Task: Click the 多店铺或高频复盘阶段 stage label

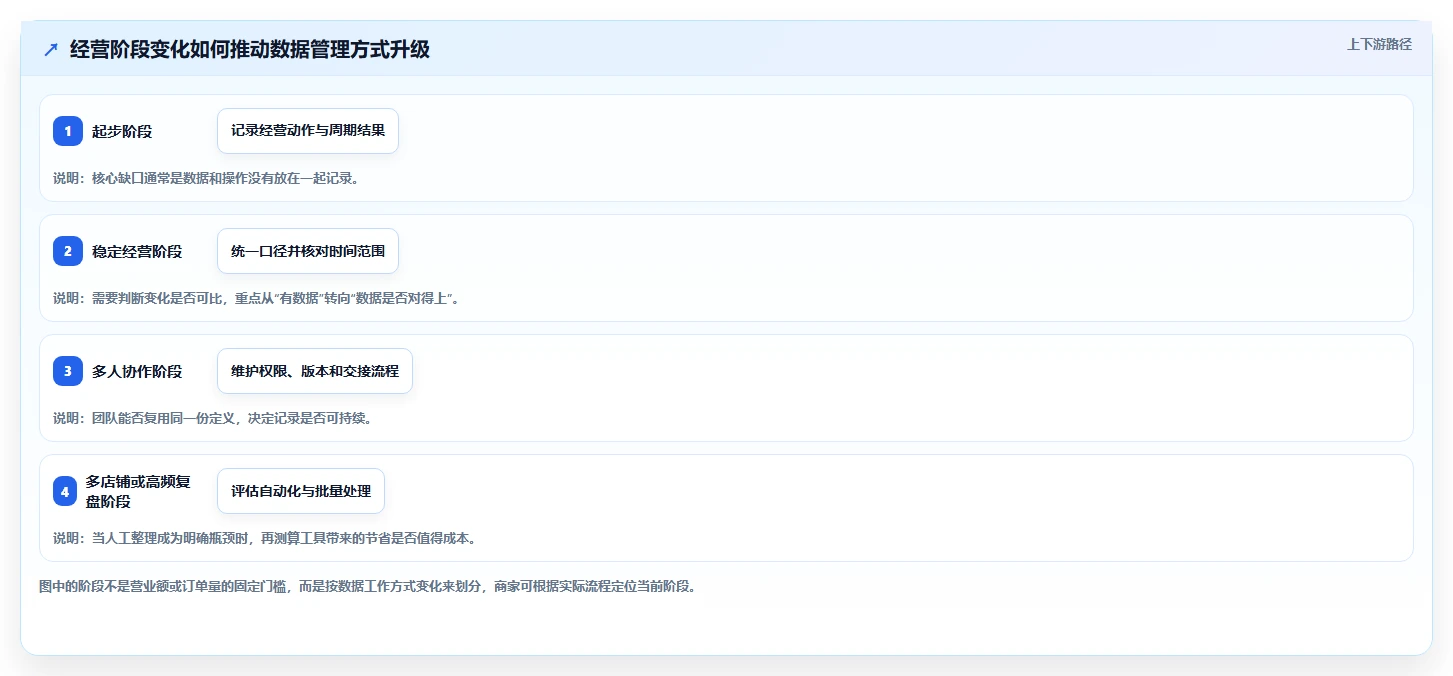Action: point(138,491)
